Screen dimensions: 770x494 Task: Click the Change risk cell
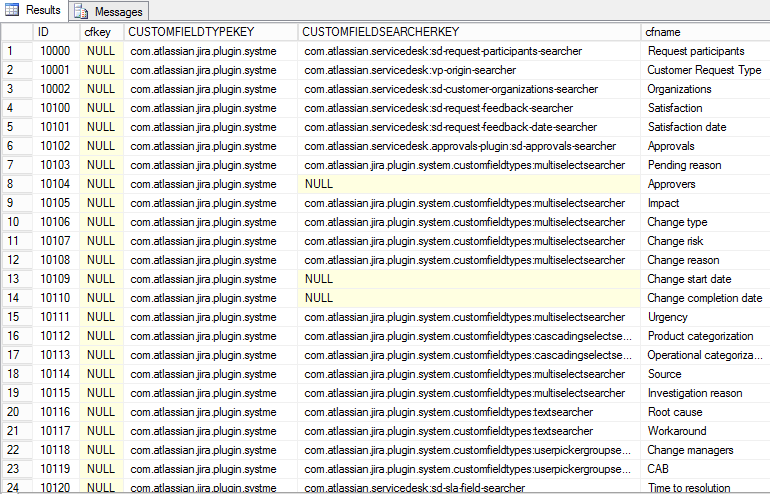tap(705, 241)
